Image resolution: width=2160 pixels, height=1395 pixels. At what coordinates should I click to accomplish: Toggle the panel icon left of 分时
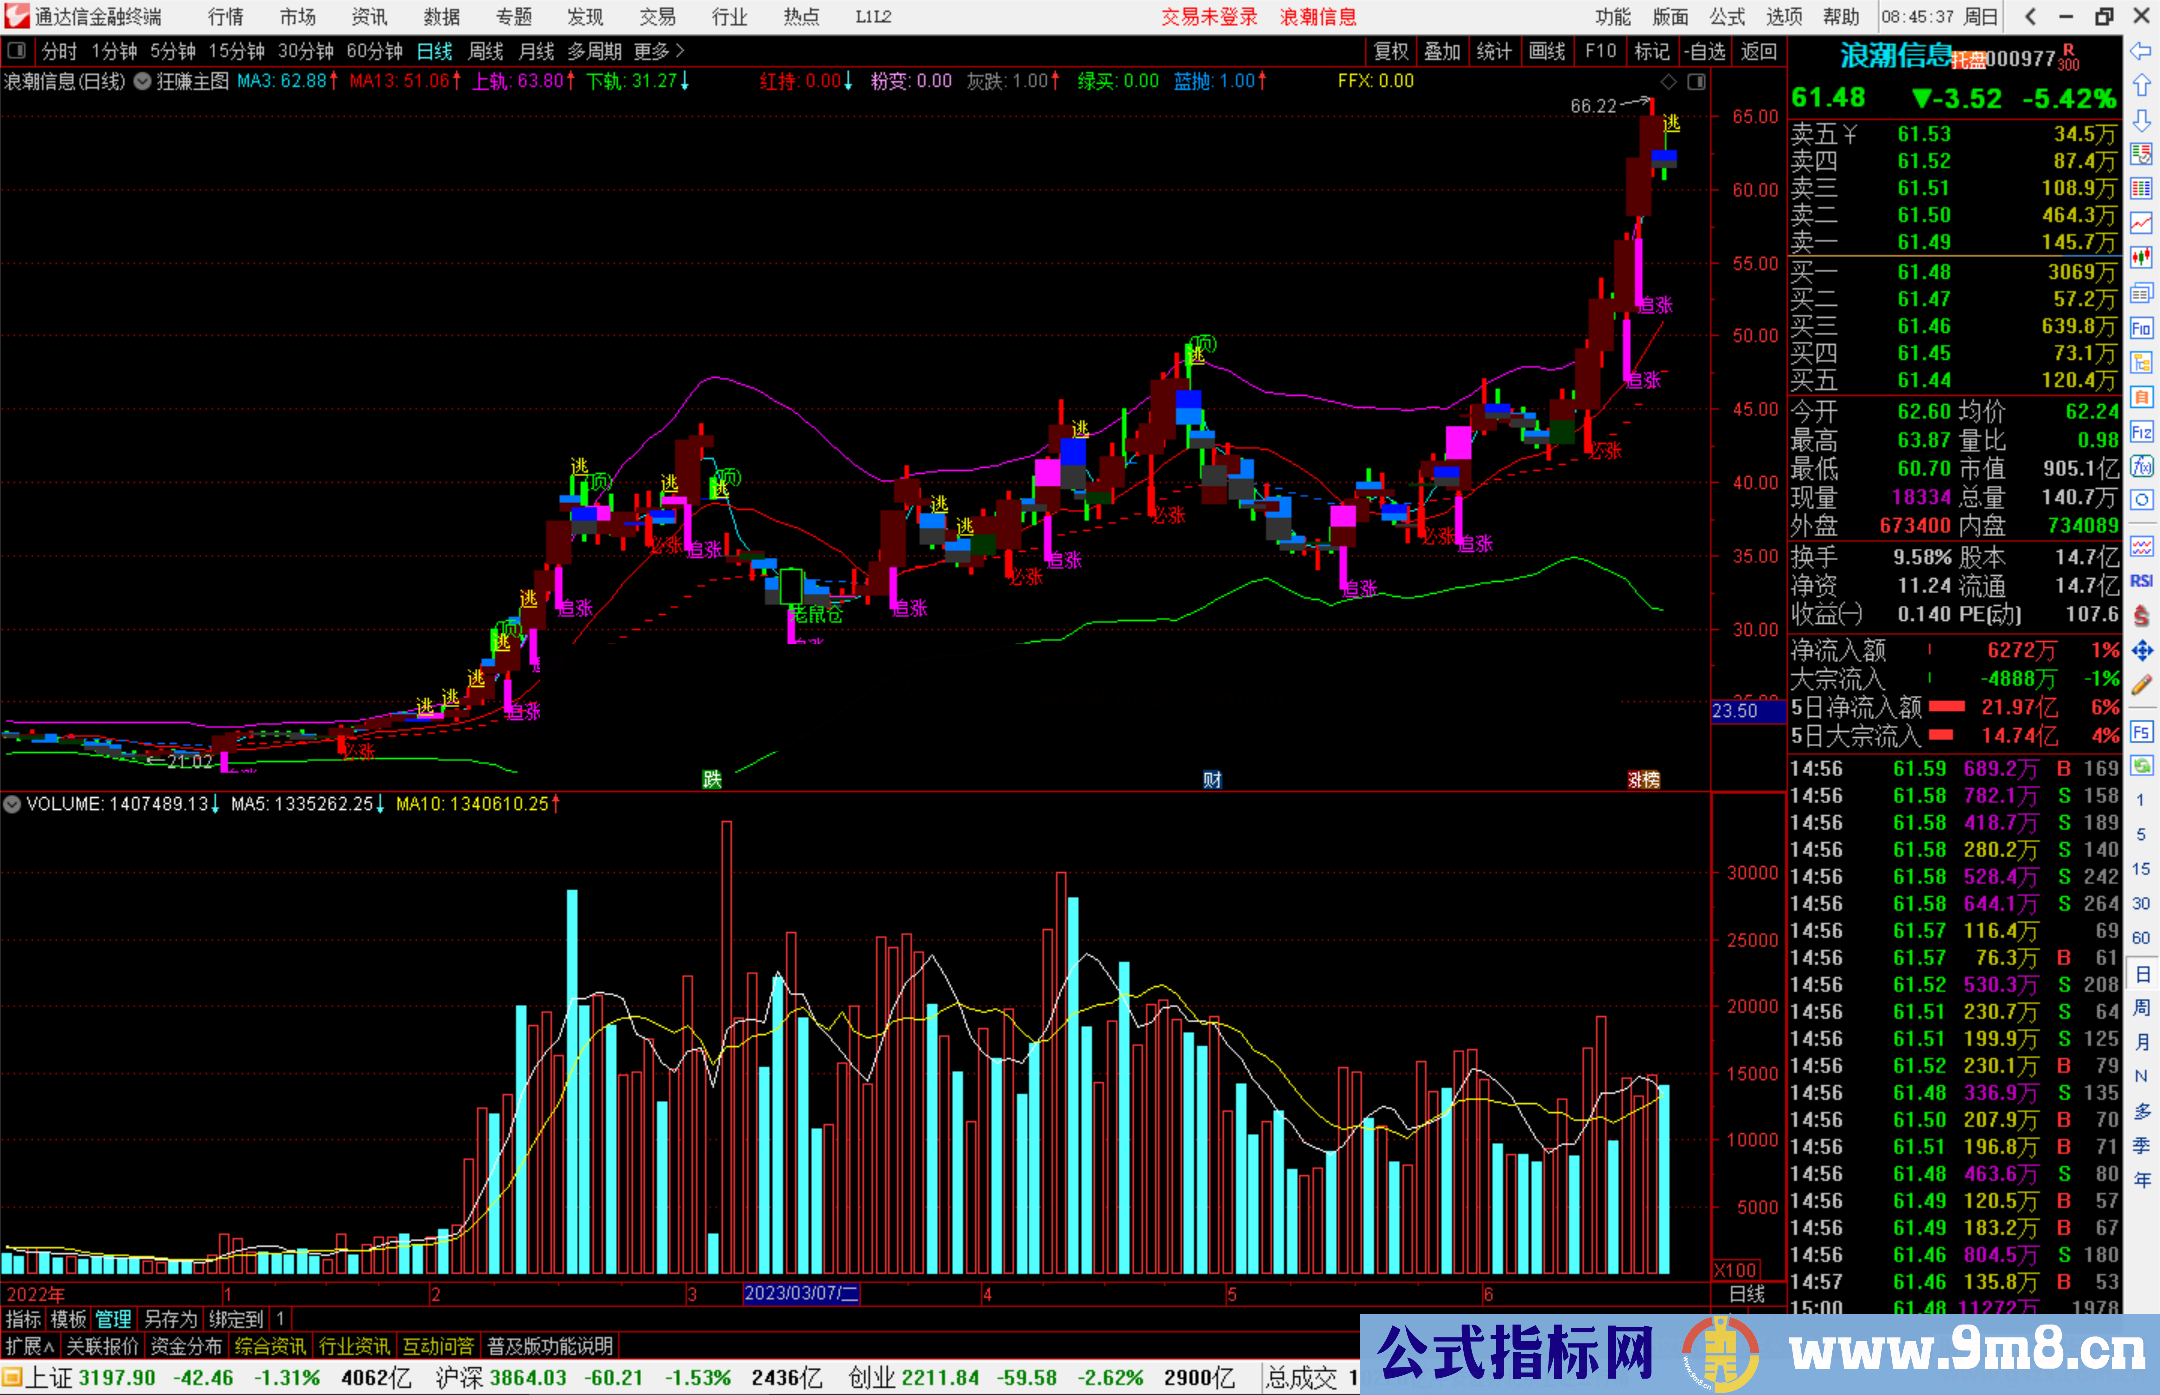tap(16, 50)
